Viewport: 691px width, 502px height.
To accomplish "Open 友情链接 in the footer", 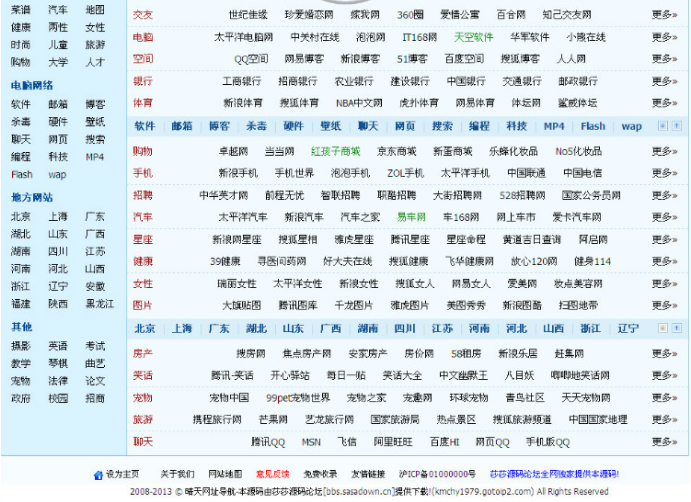I will (368, 474).
